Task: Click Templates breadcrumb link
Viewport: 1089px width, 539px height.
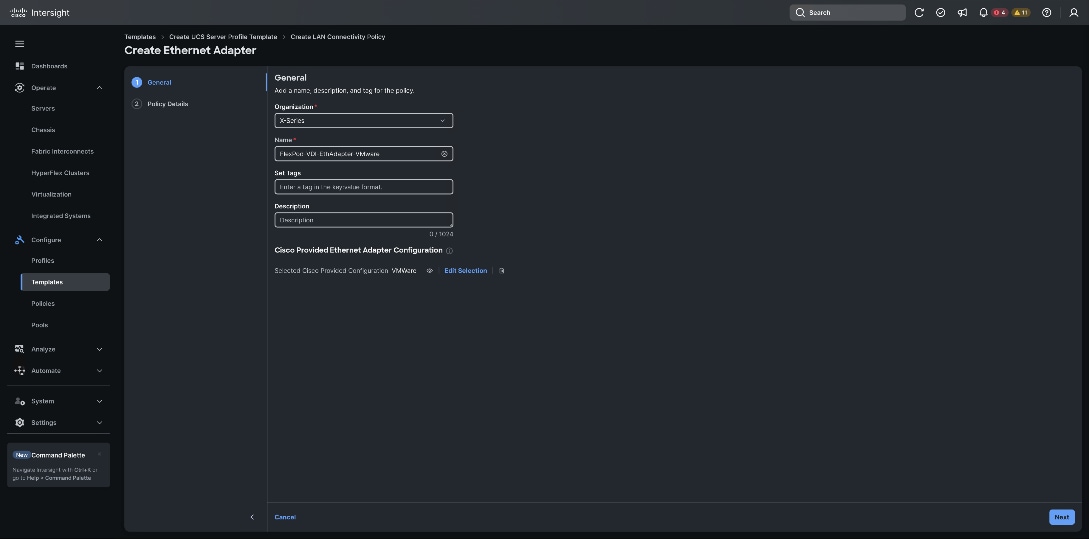Action: click(x=140, y=37)
